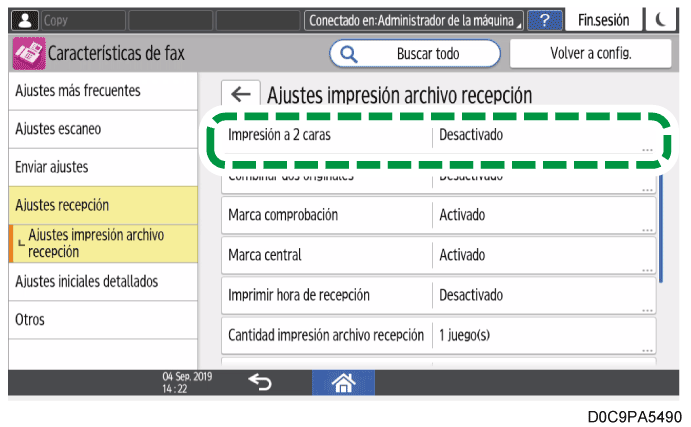Click the Fin.sesión logout button

tap(605, 20)
